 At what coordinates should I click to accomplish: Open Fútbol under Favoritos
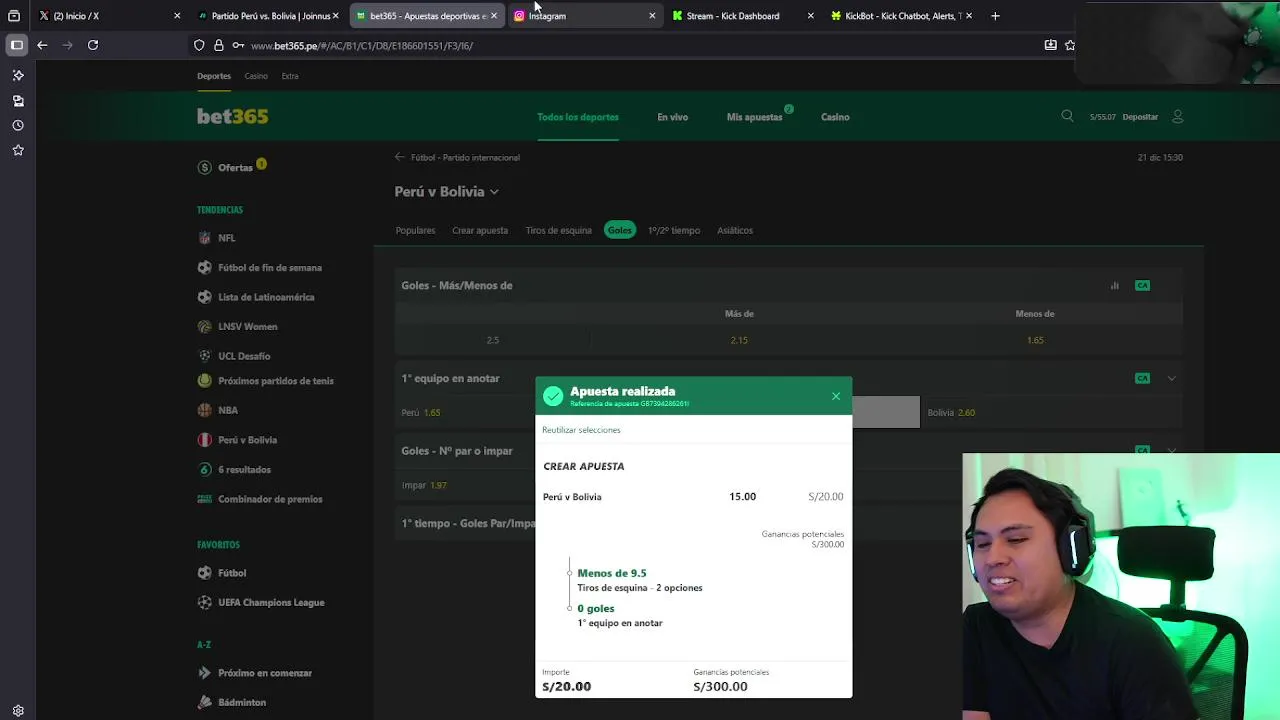pyautogui.click(x=232, y=573)
